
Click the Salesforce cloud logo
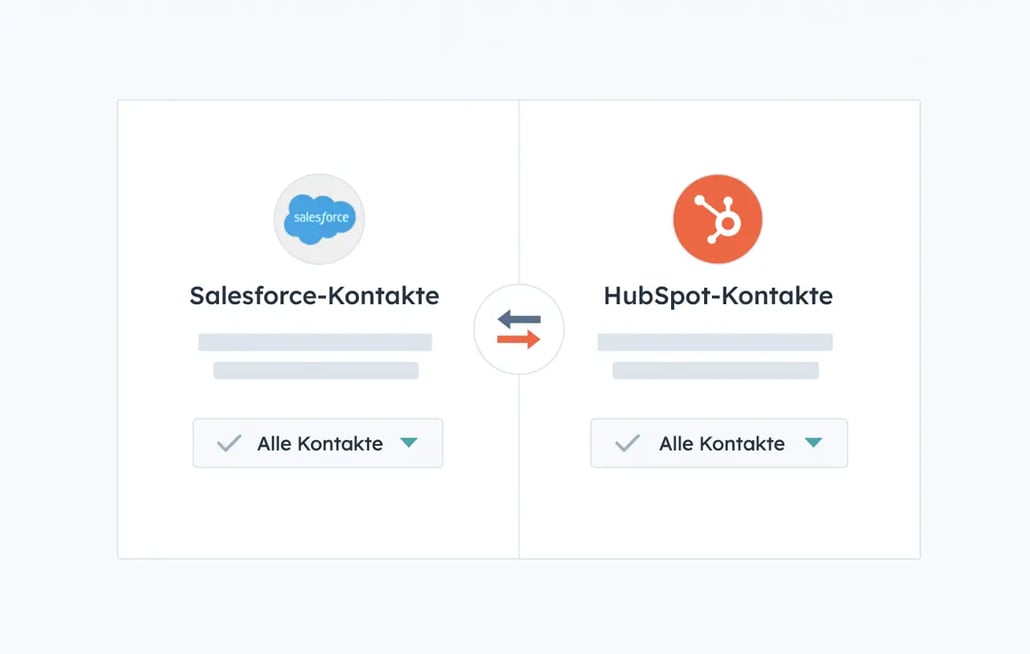click(319, 219)
